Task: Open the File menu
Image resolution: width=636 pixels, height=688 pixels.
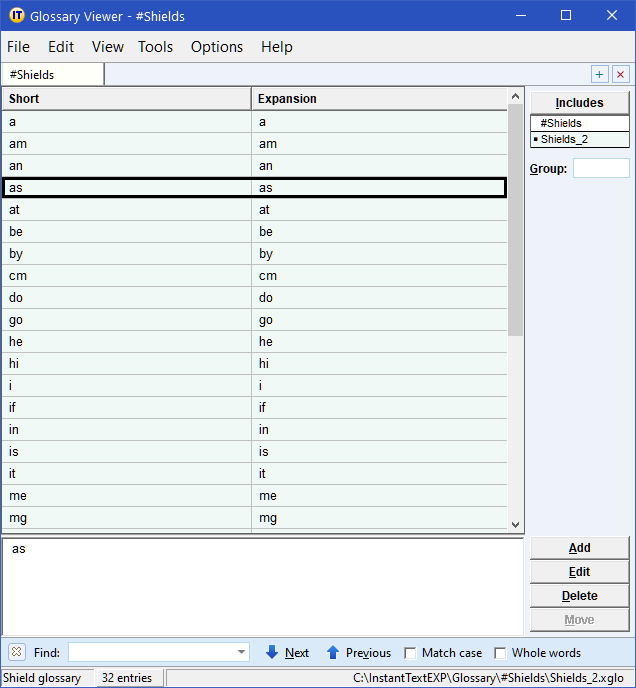Action: pos(18,47)
